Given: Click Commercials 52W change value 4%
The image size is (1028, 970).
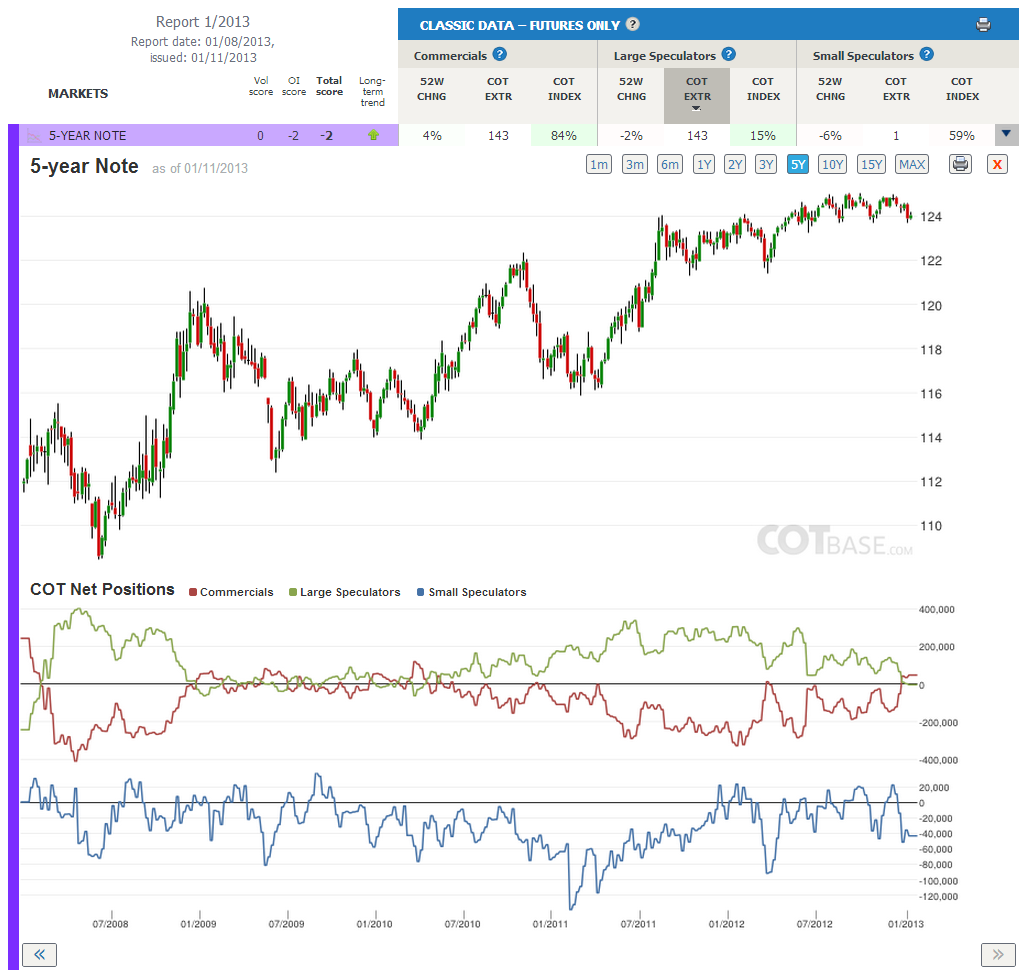Looking at the screenshot, I should tap(432, 136).
